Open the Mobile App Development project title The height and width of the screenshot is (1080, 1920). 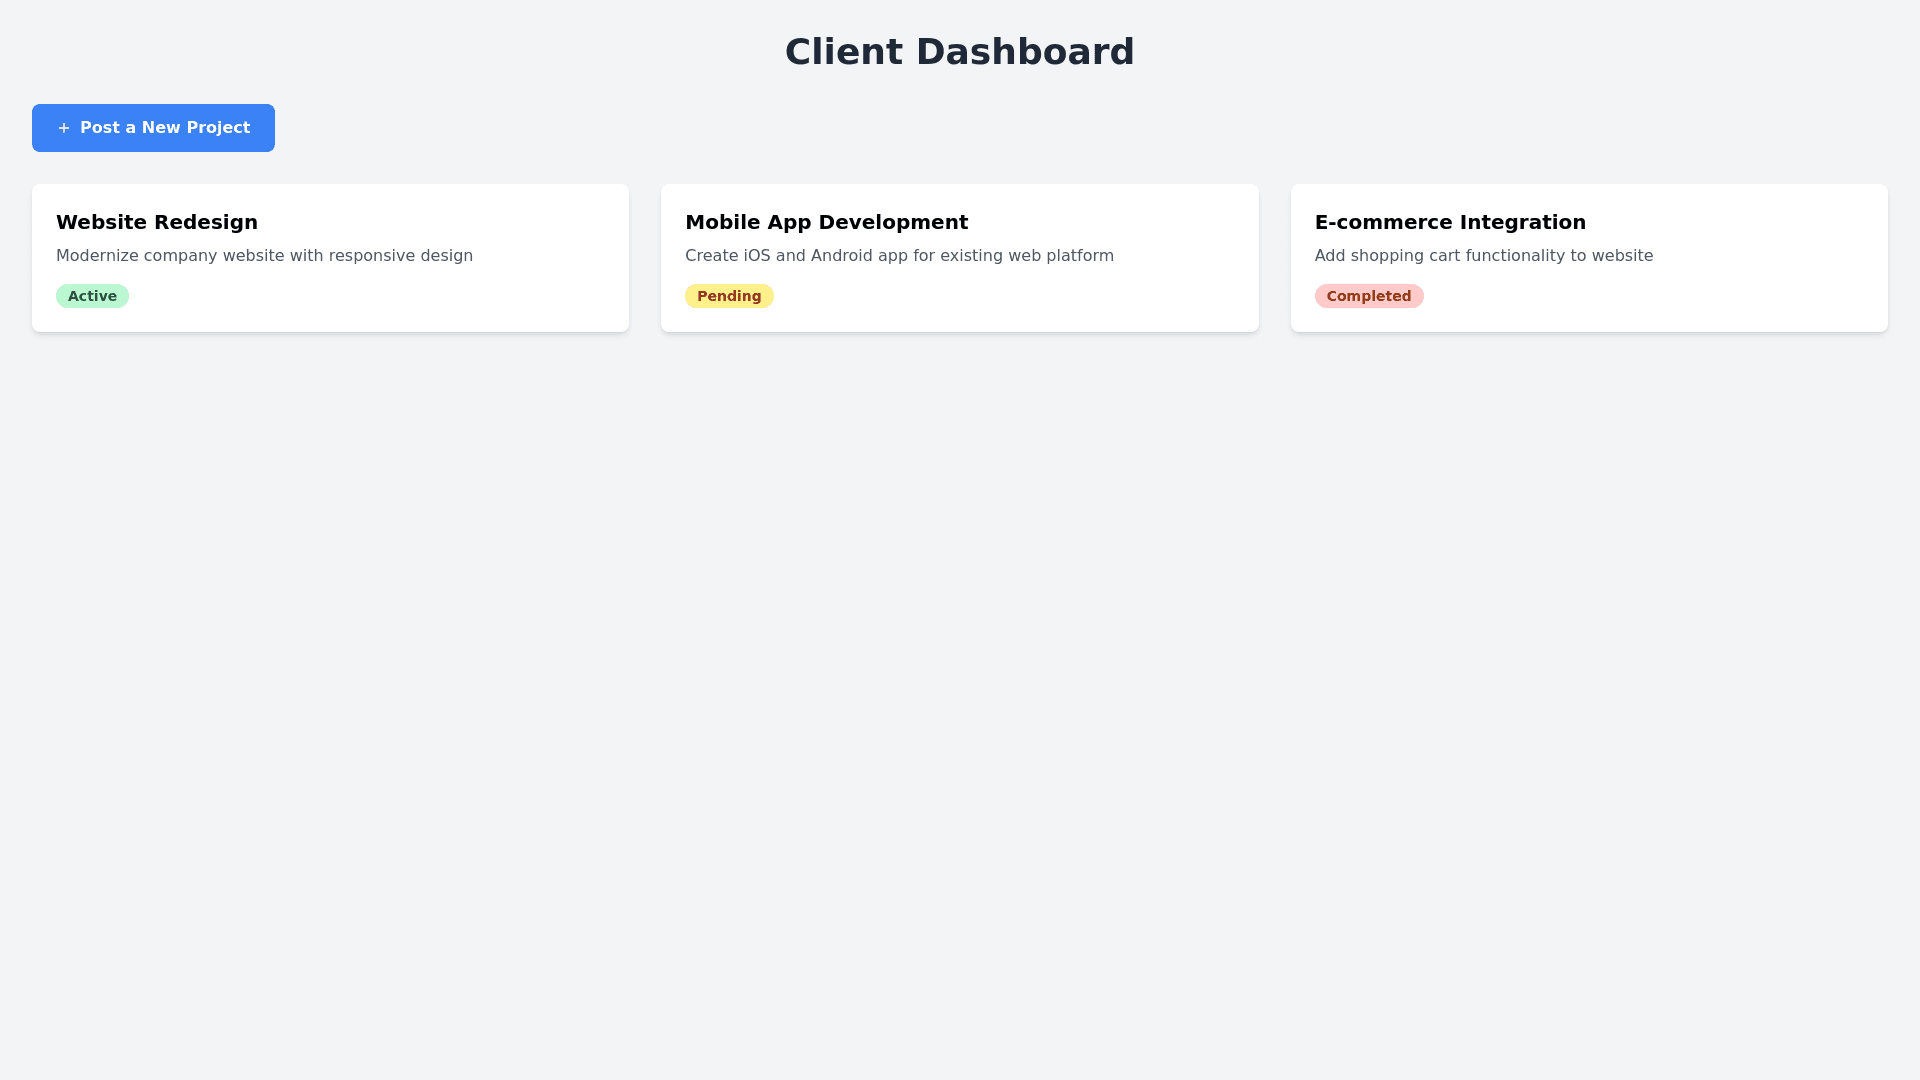(826, 222)
